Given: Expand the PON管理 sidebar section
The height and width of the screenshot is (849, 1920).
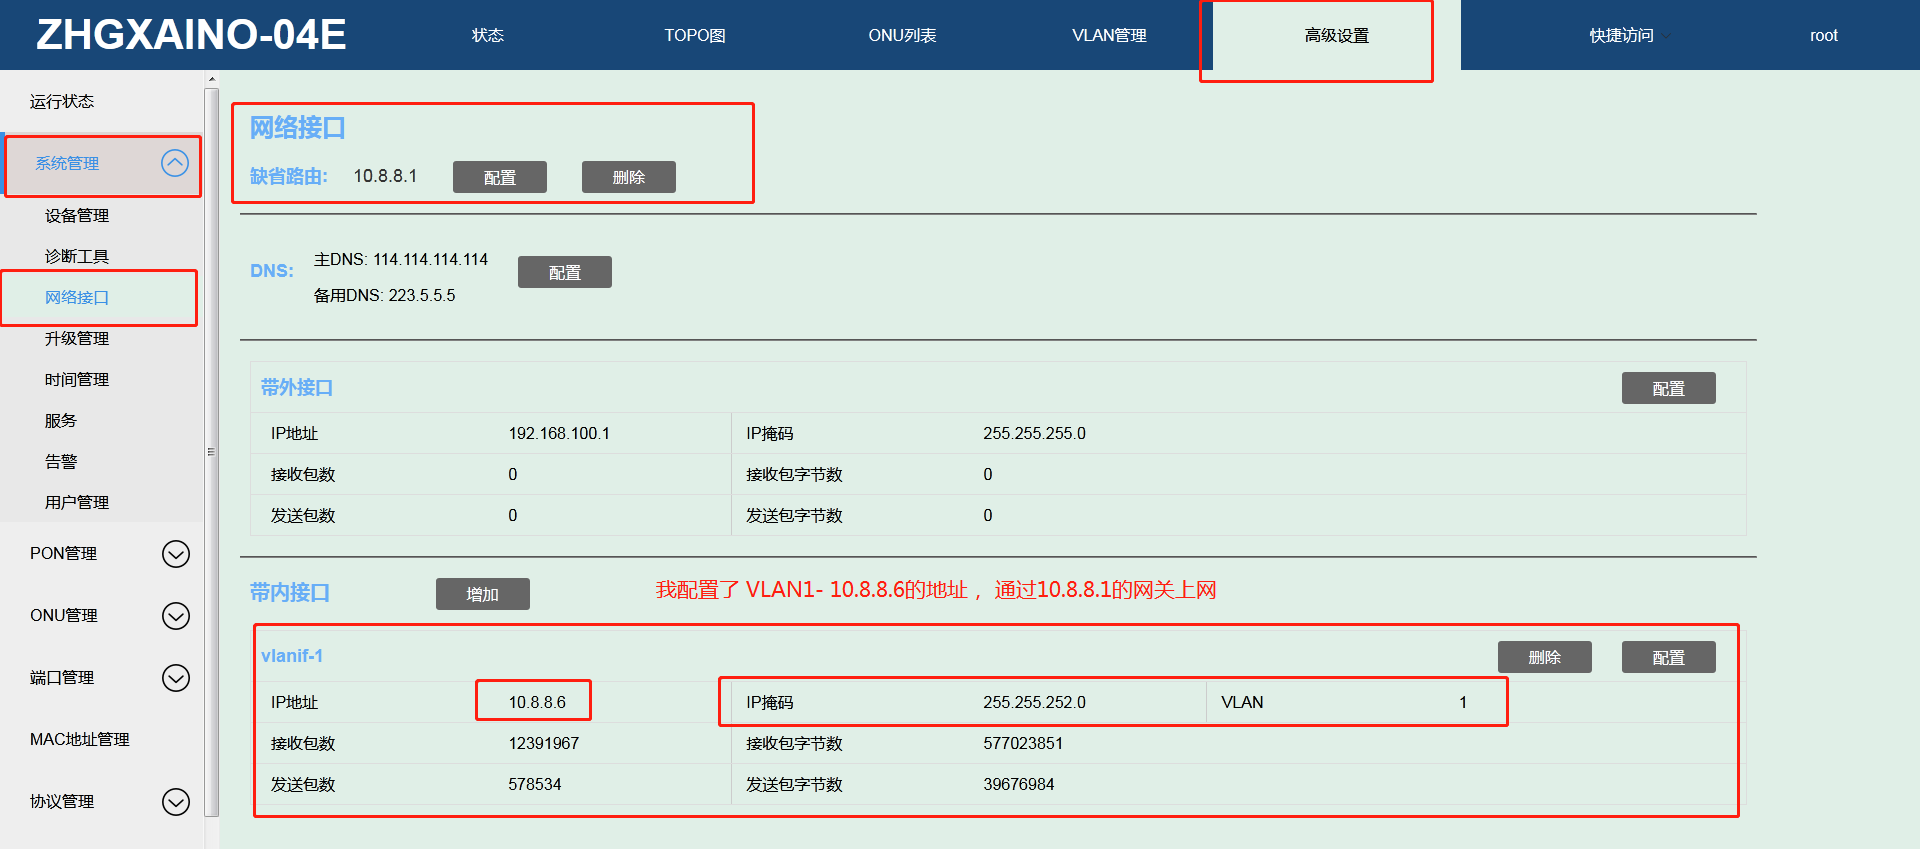Looking at the screenshot, I should [x=175, y=554].
